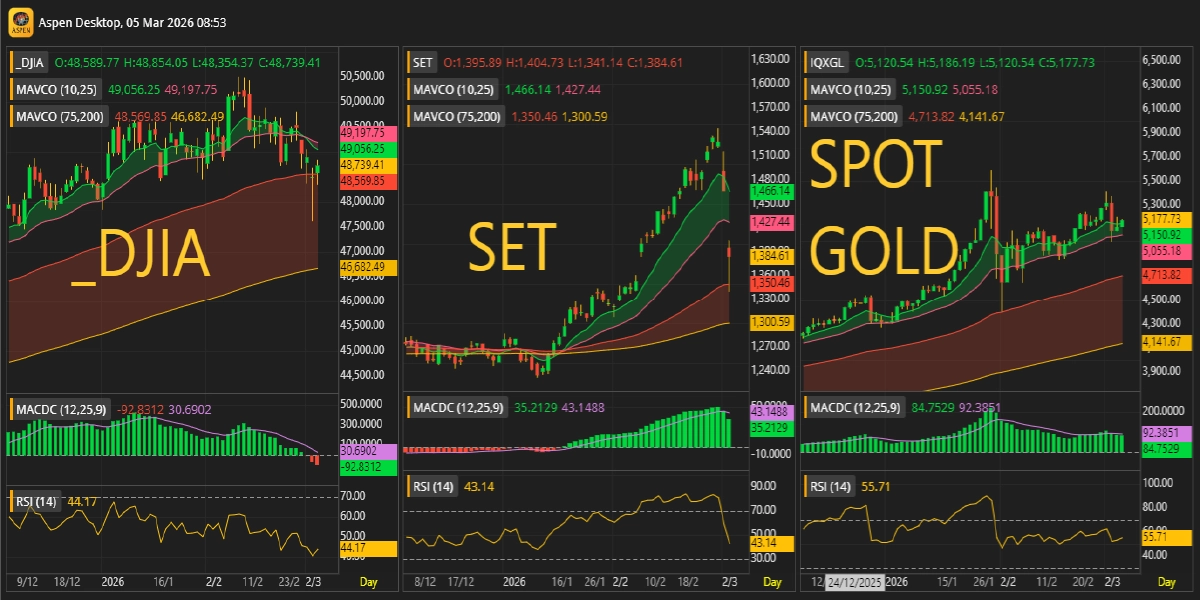The width and height of the screenshot is (1200, 600).
Task: Expand MACDC (12,25,9) settings on SET chart
Action: click(x=456, y=409)
